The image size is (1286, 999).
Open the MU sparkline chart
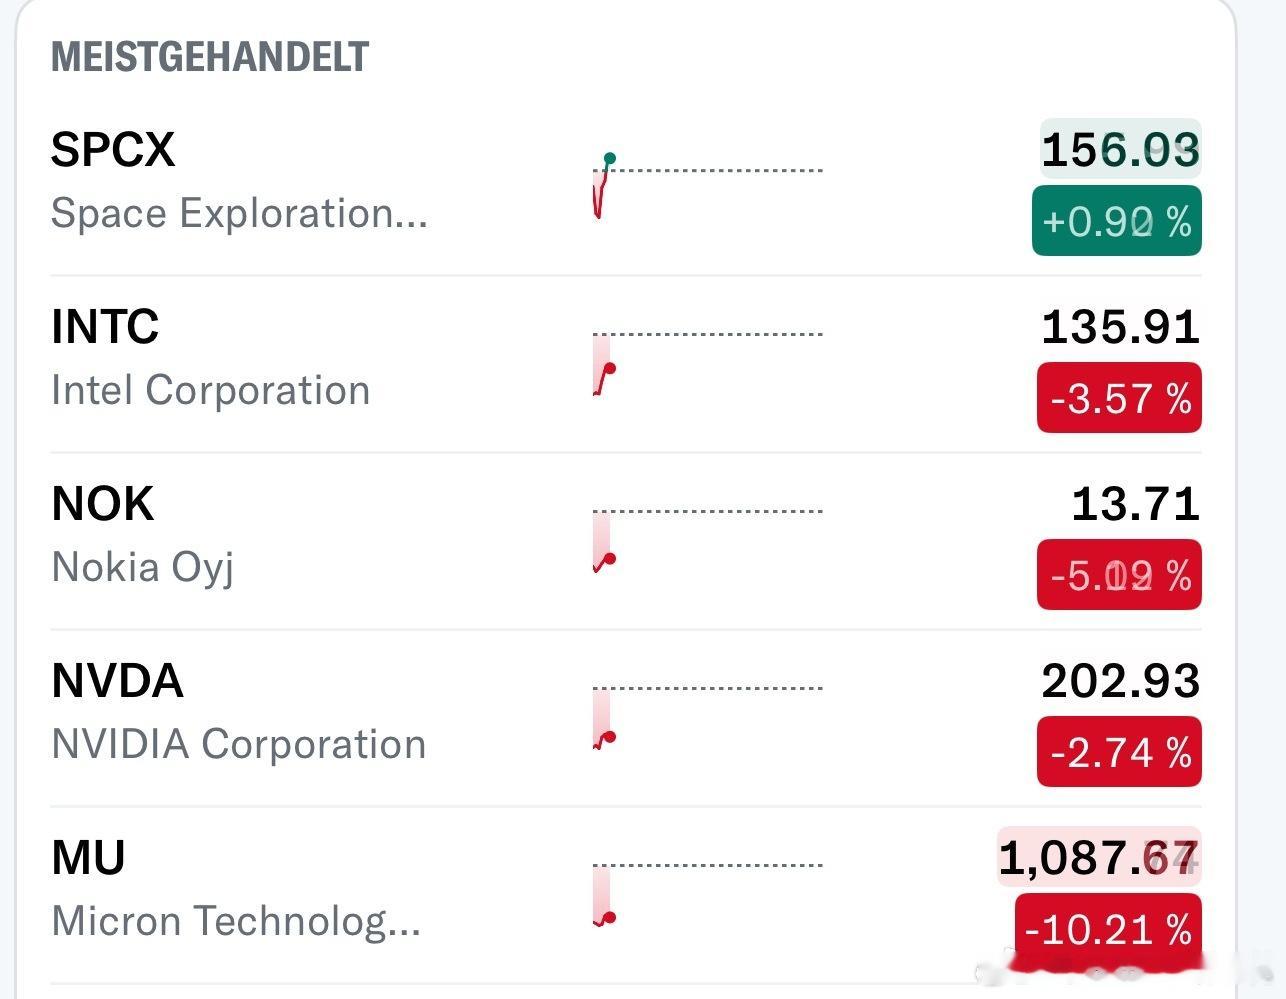[707, 895]
